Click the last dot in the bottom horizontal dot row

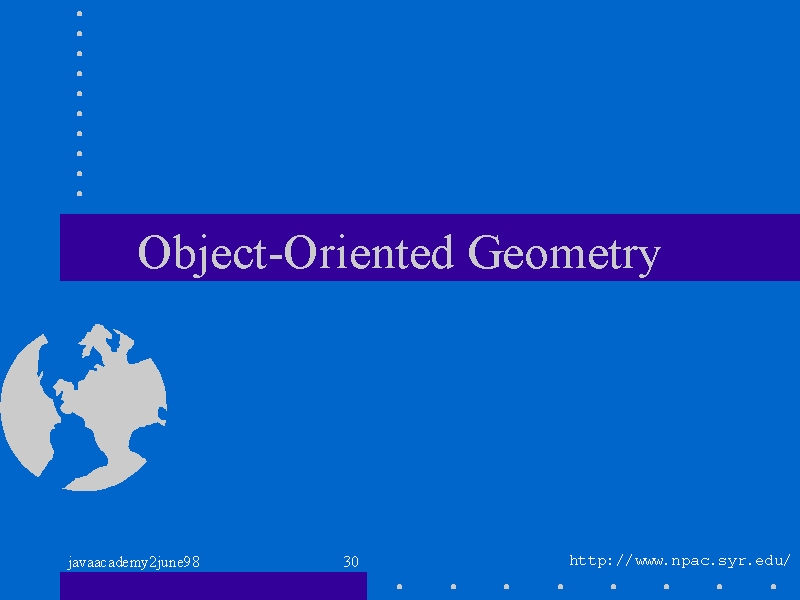773,587
